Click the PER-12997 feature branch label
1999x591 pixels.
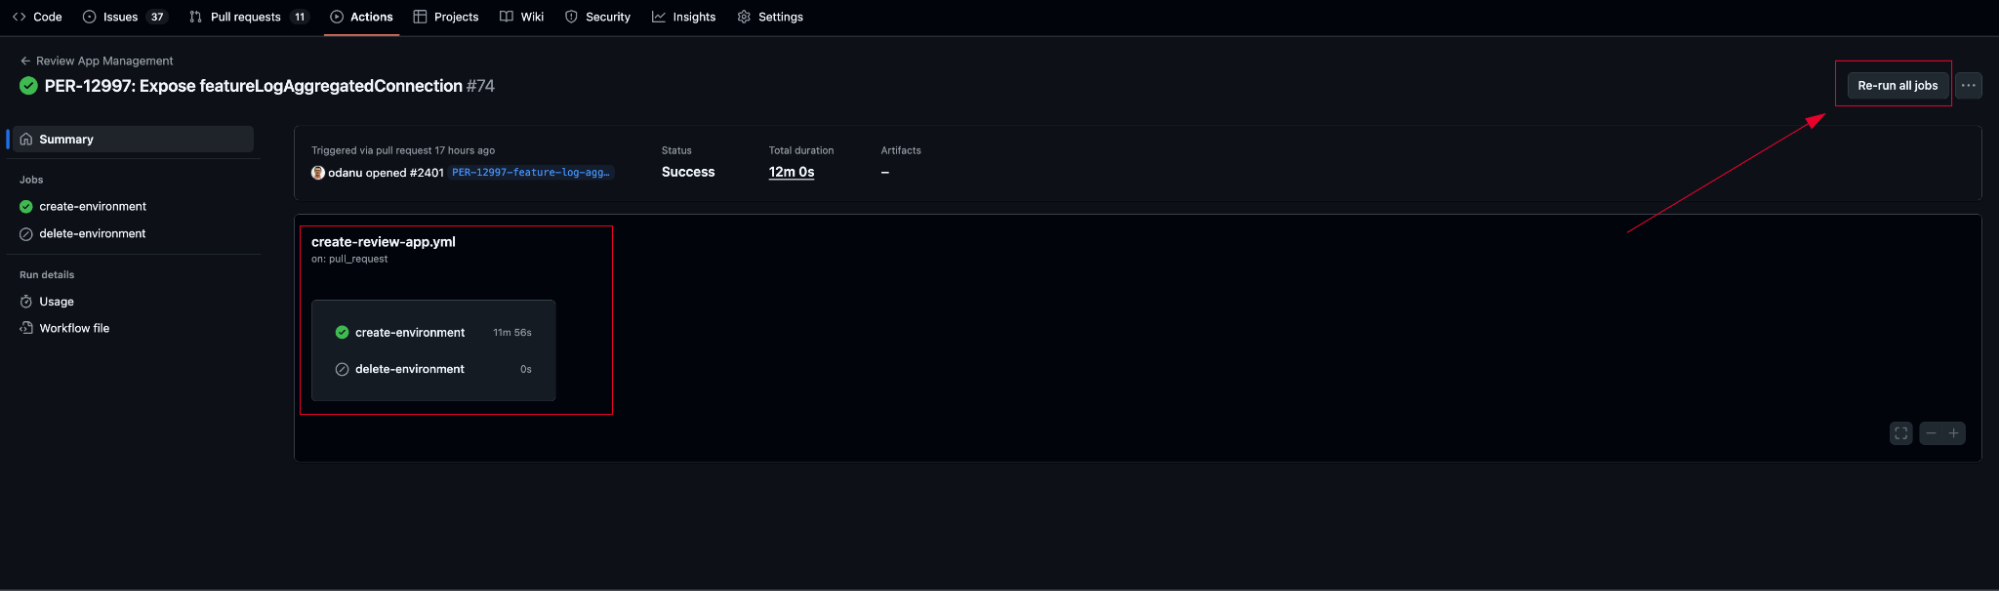point(530,173)
